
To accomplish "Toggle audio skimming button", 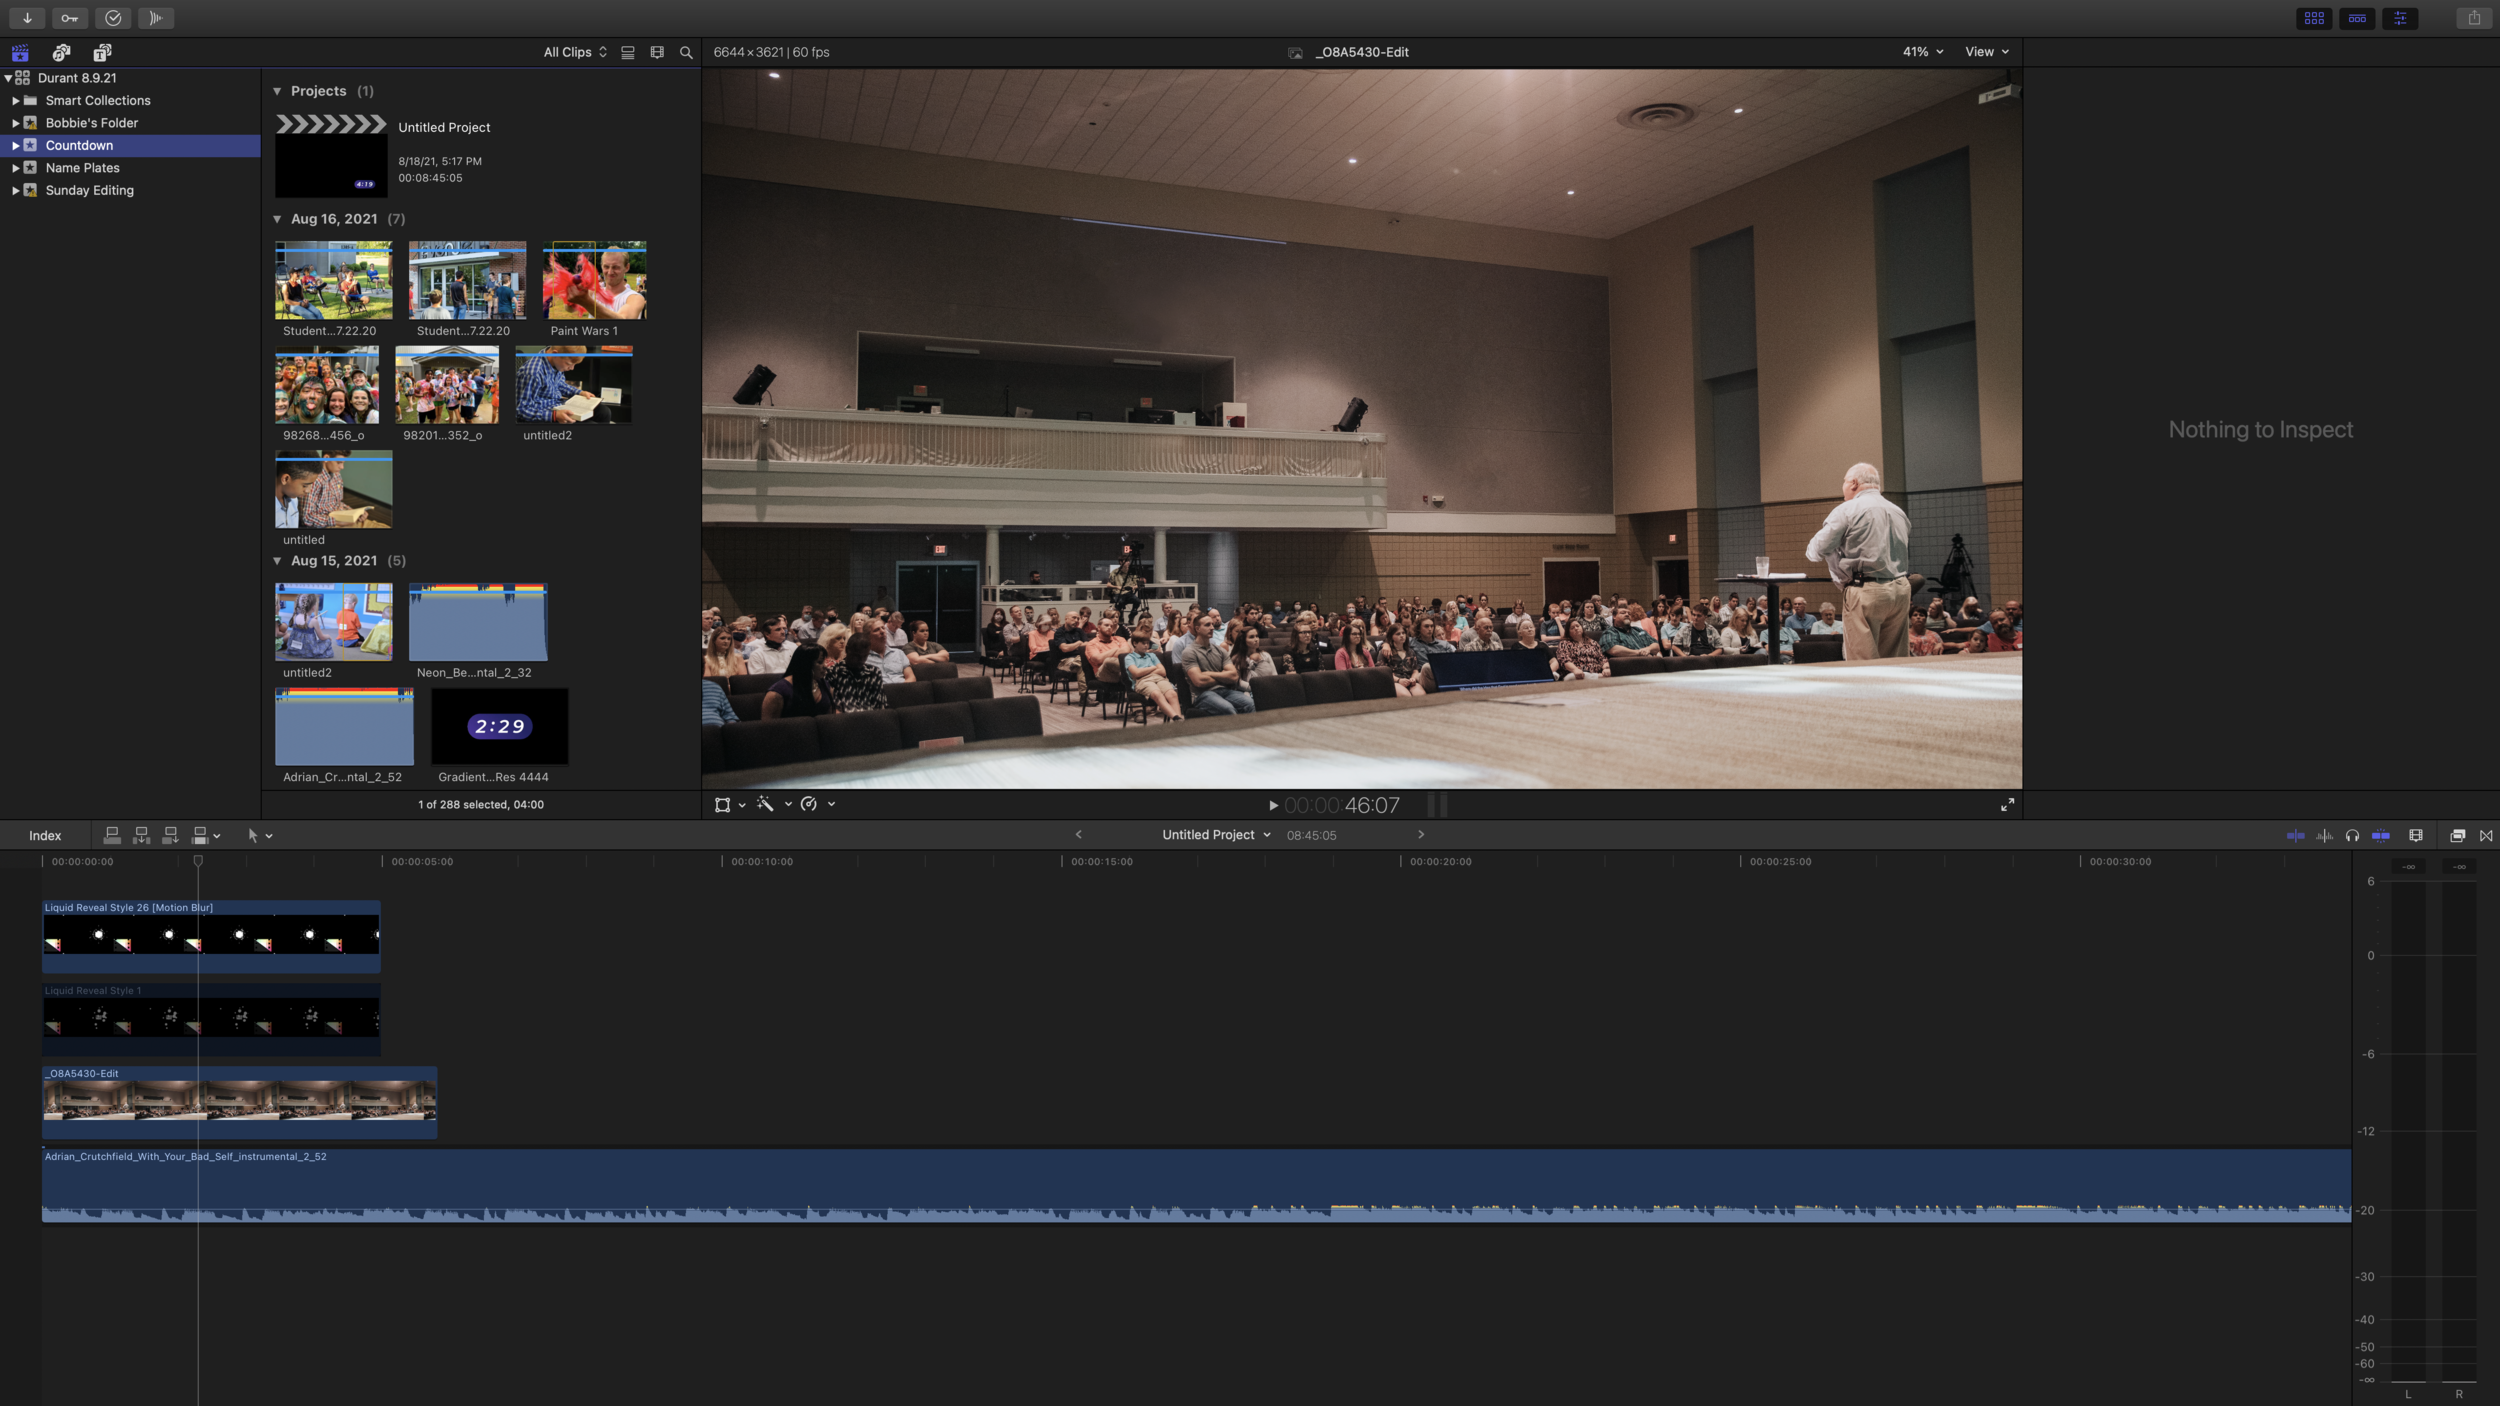I will pyautogui.click(x=2325, y=835).
